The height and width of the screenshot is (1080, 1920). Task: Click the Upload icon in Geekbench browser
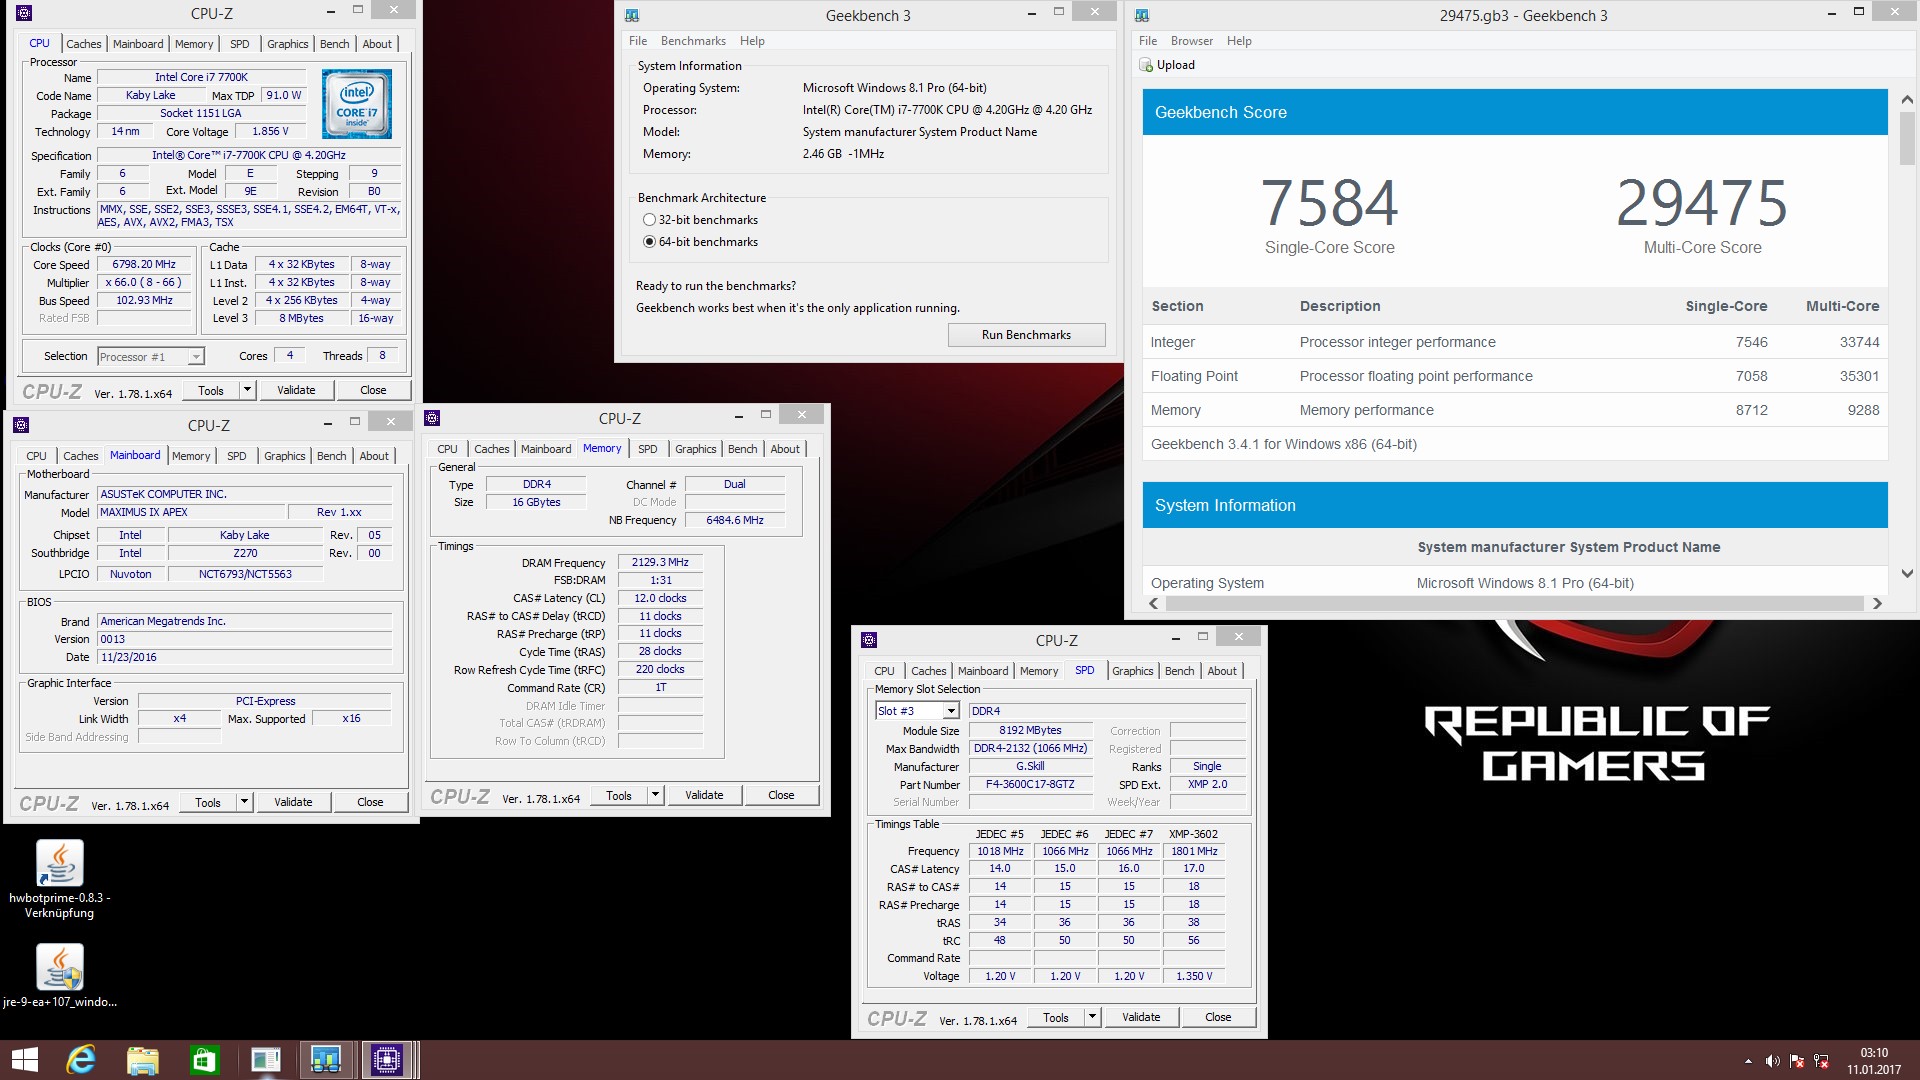[1146, 65]
